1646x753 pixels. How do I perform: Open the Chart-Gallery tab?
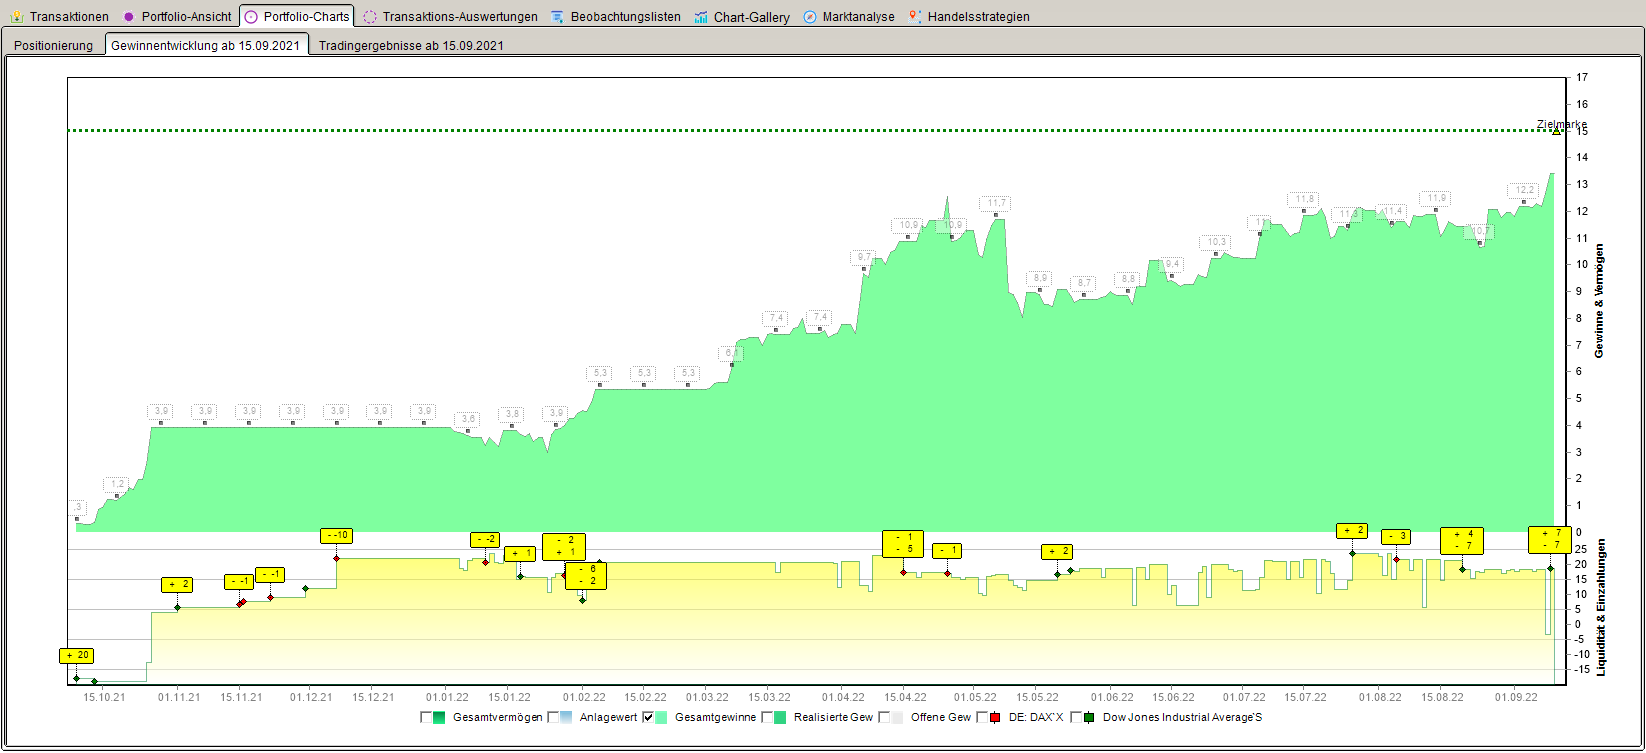742,17
